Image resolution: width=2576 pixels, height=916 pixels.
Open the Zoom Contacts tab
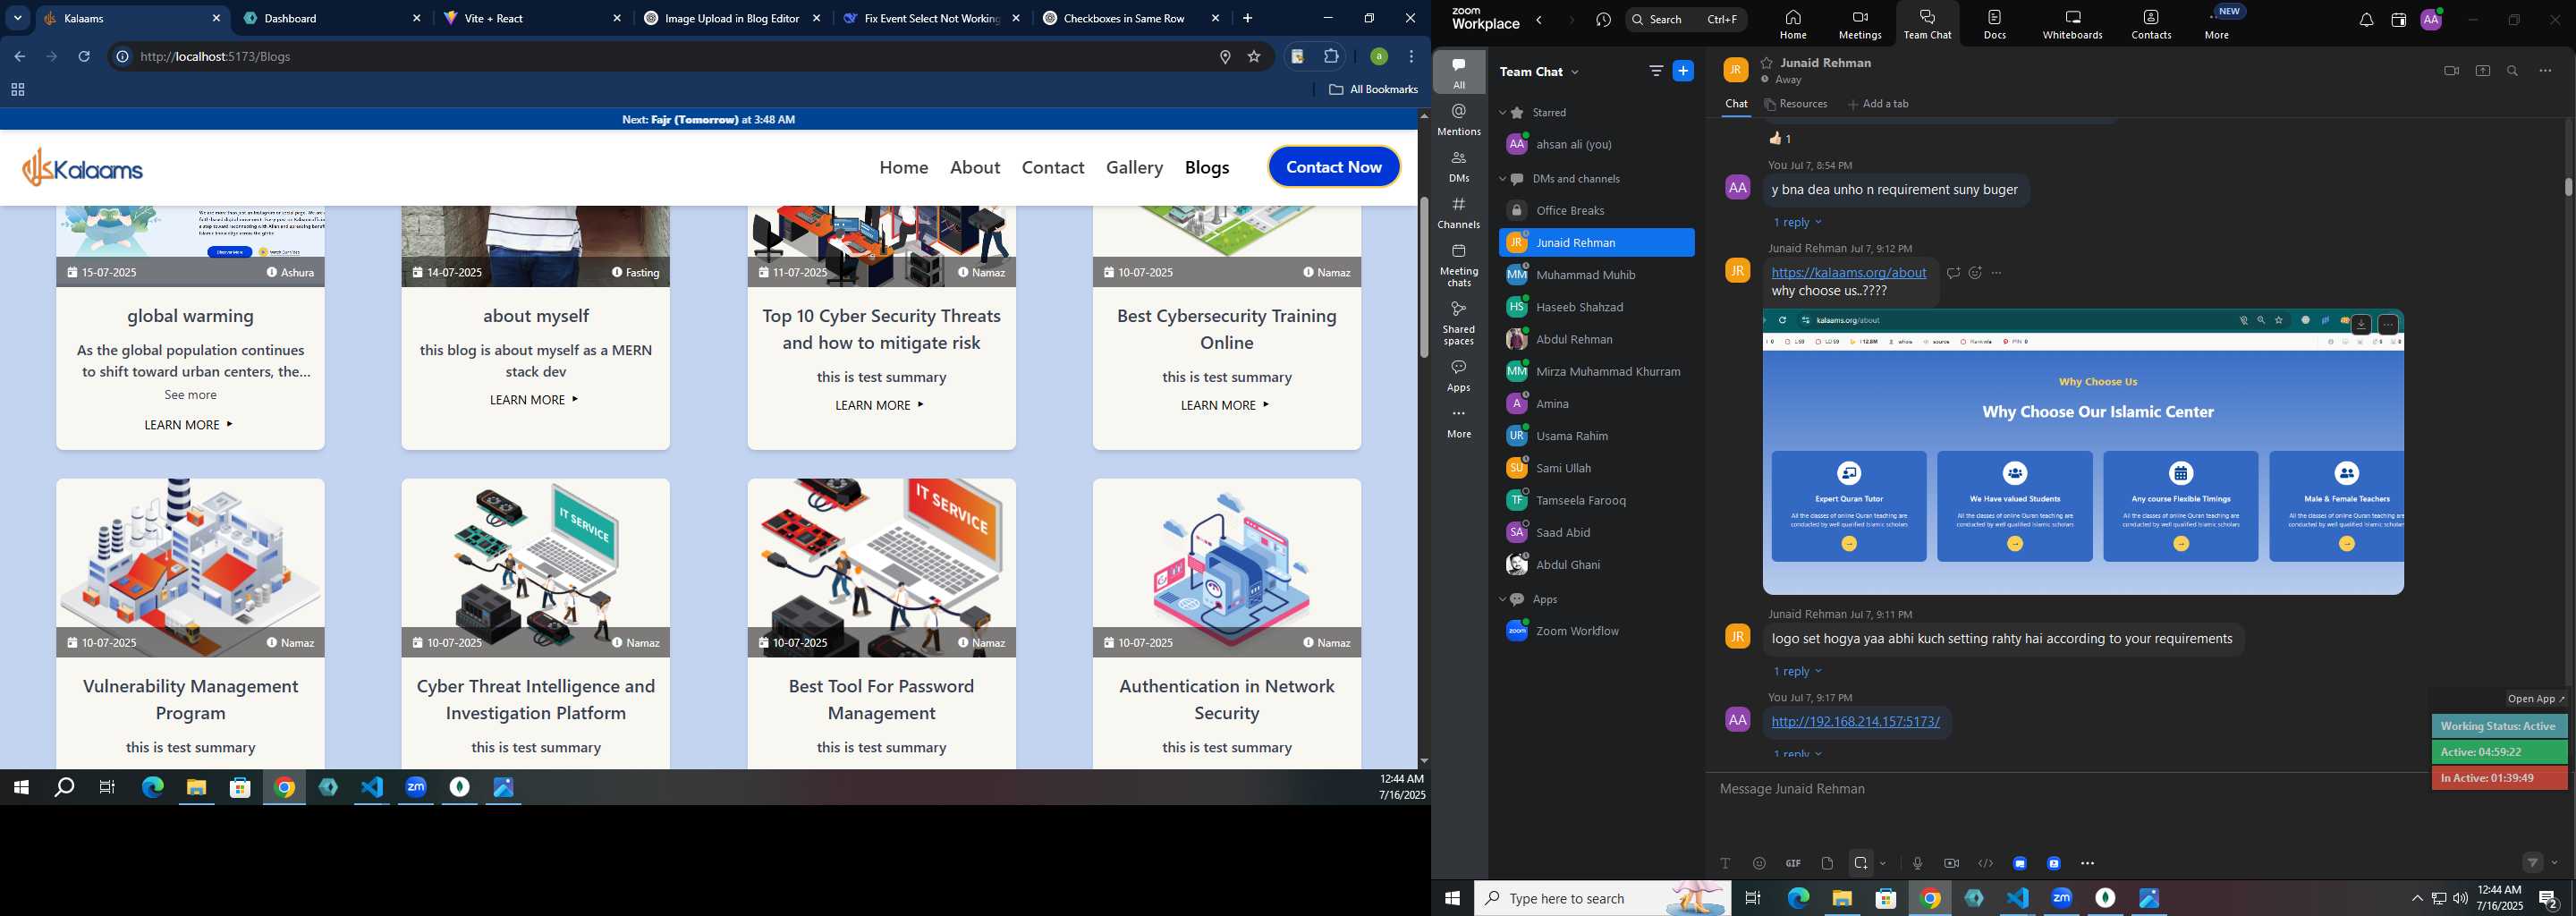point(2151,24)
